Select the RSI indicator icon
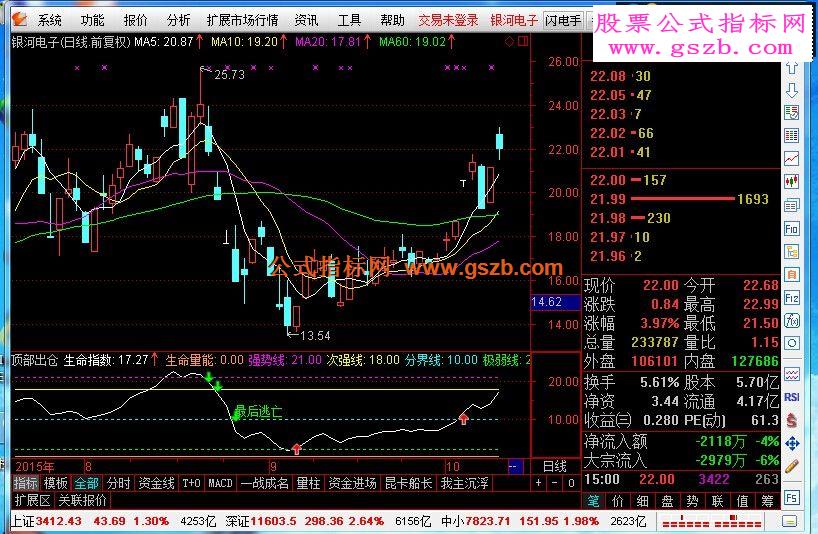 pos(792,397)
